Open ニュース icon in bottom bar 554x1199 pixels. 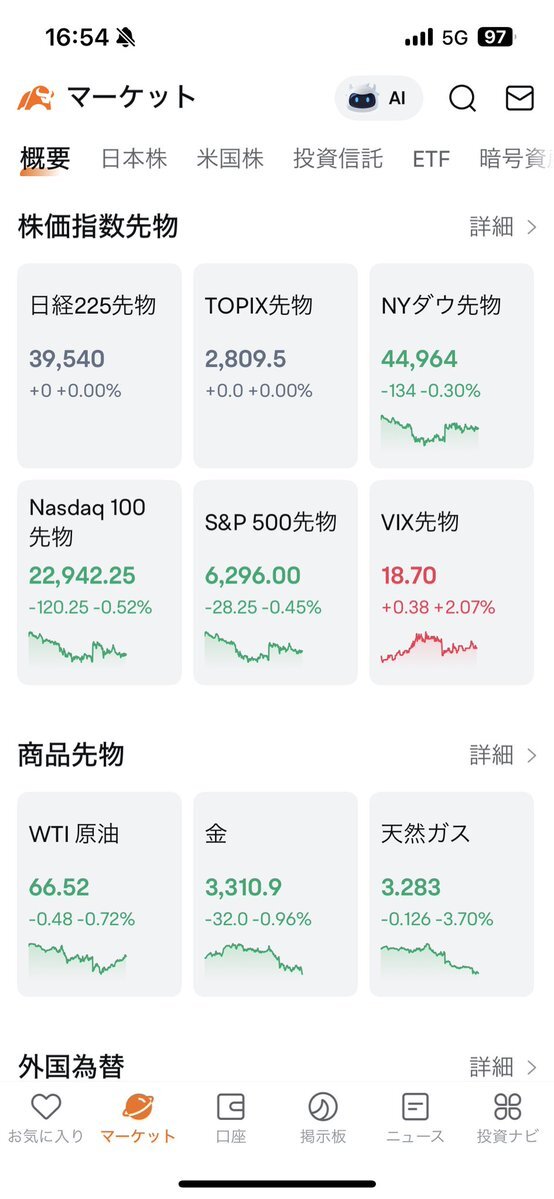pos(415,1106)
